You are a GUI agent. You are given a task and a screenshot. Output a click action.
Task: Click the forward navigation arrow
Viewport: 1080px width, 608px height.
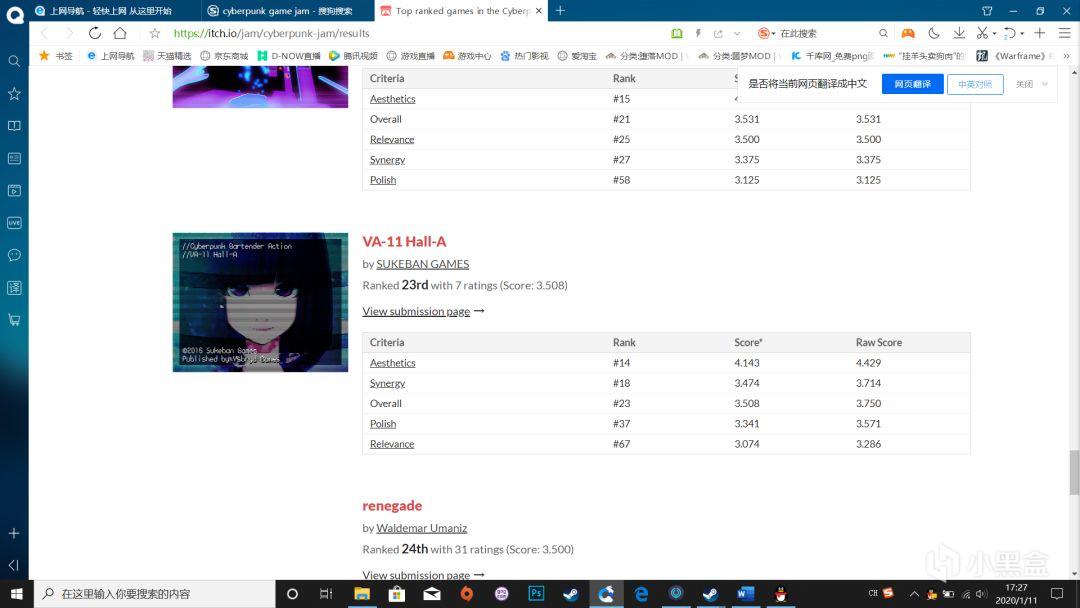(x=69, y=33)
